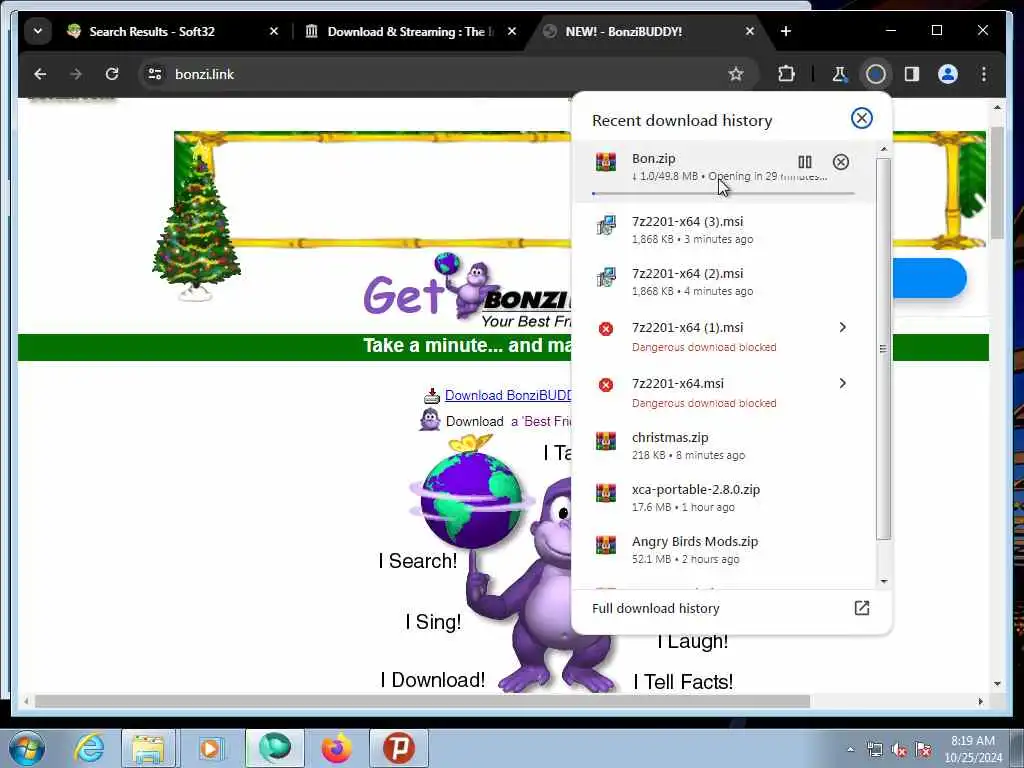Click Full download history label
The width and height of the screenshot is (1024, 768).
coord(656,609)
